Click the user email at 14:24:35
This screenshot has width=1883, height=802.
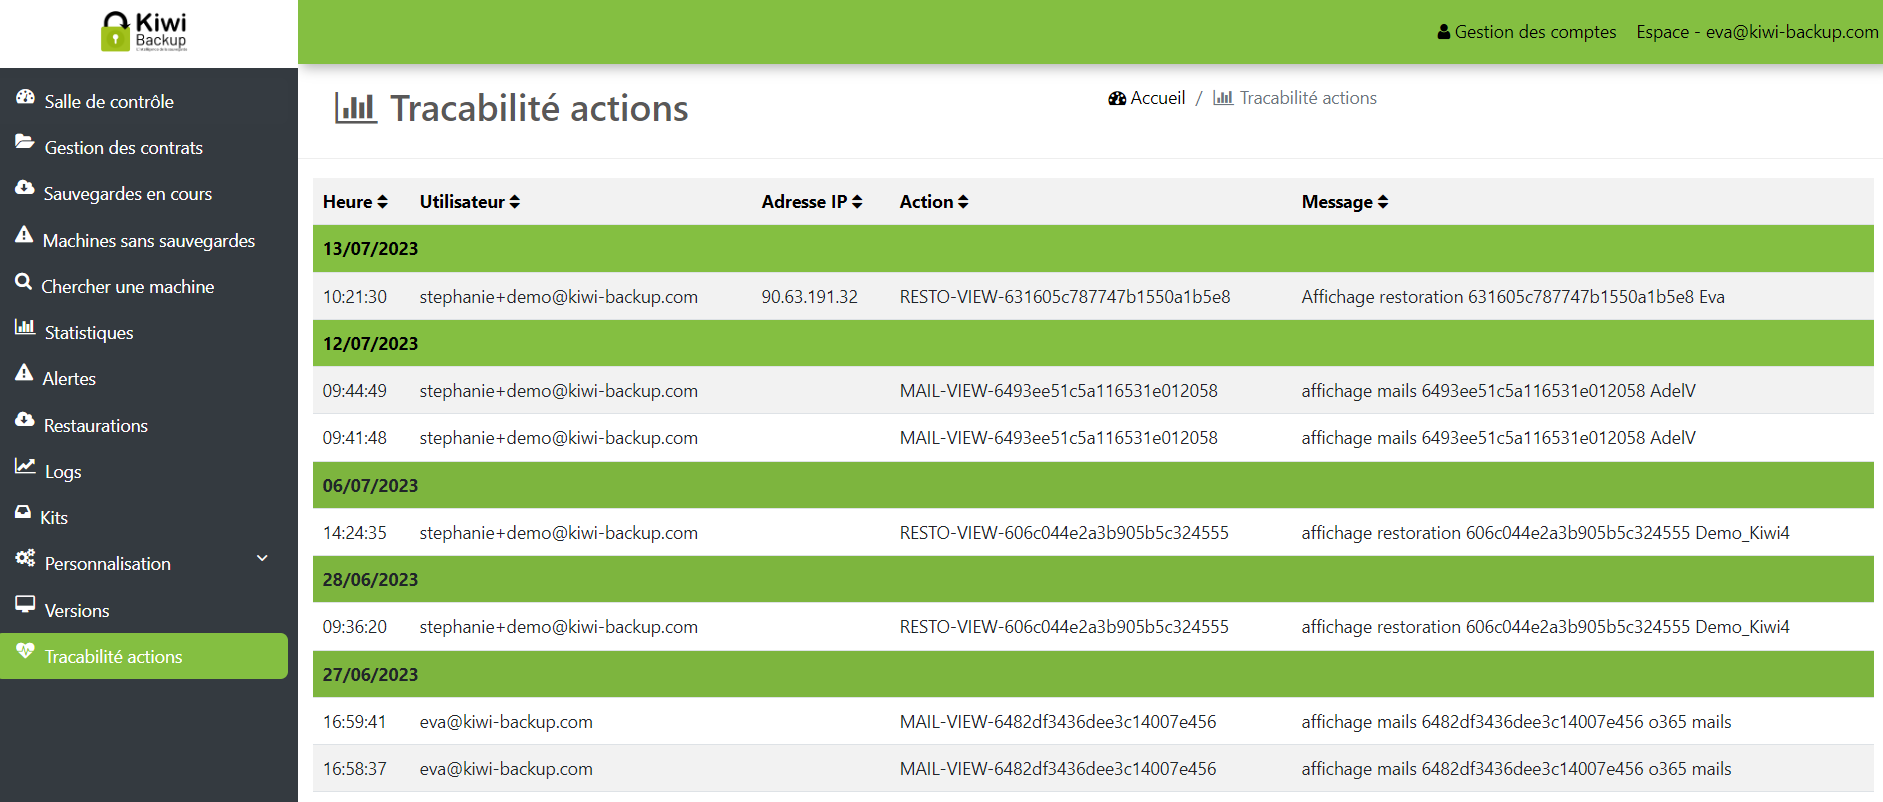[559, 533]
